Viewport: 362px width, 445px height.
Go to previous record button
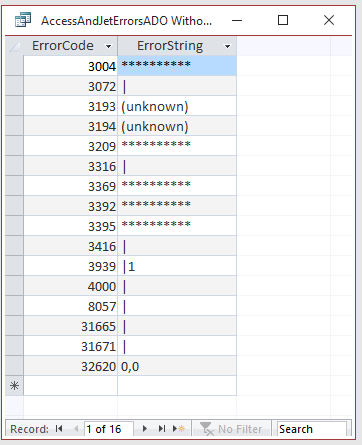pyautogui.click(x=76, y=429)
